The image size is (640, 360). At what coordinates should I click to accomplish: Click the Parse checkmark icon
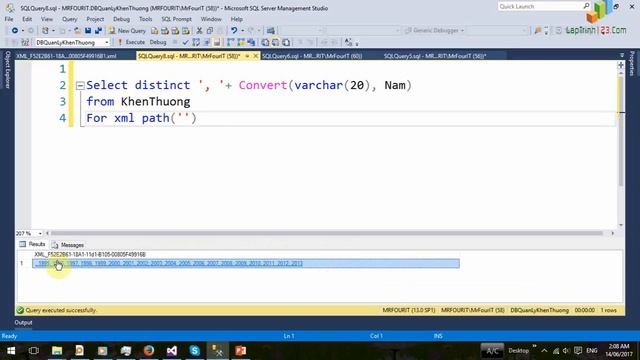tap(186, 42)
